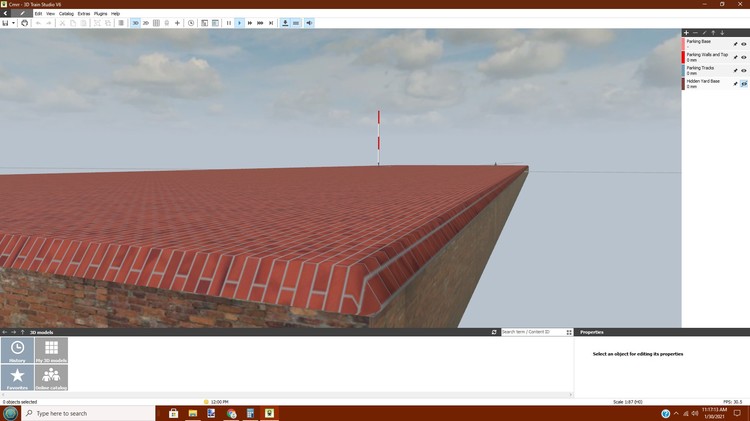Open the Save dropdown arrow
The height and width of the screenshot is (421, 750).
[x=13, y=23]
